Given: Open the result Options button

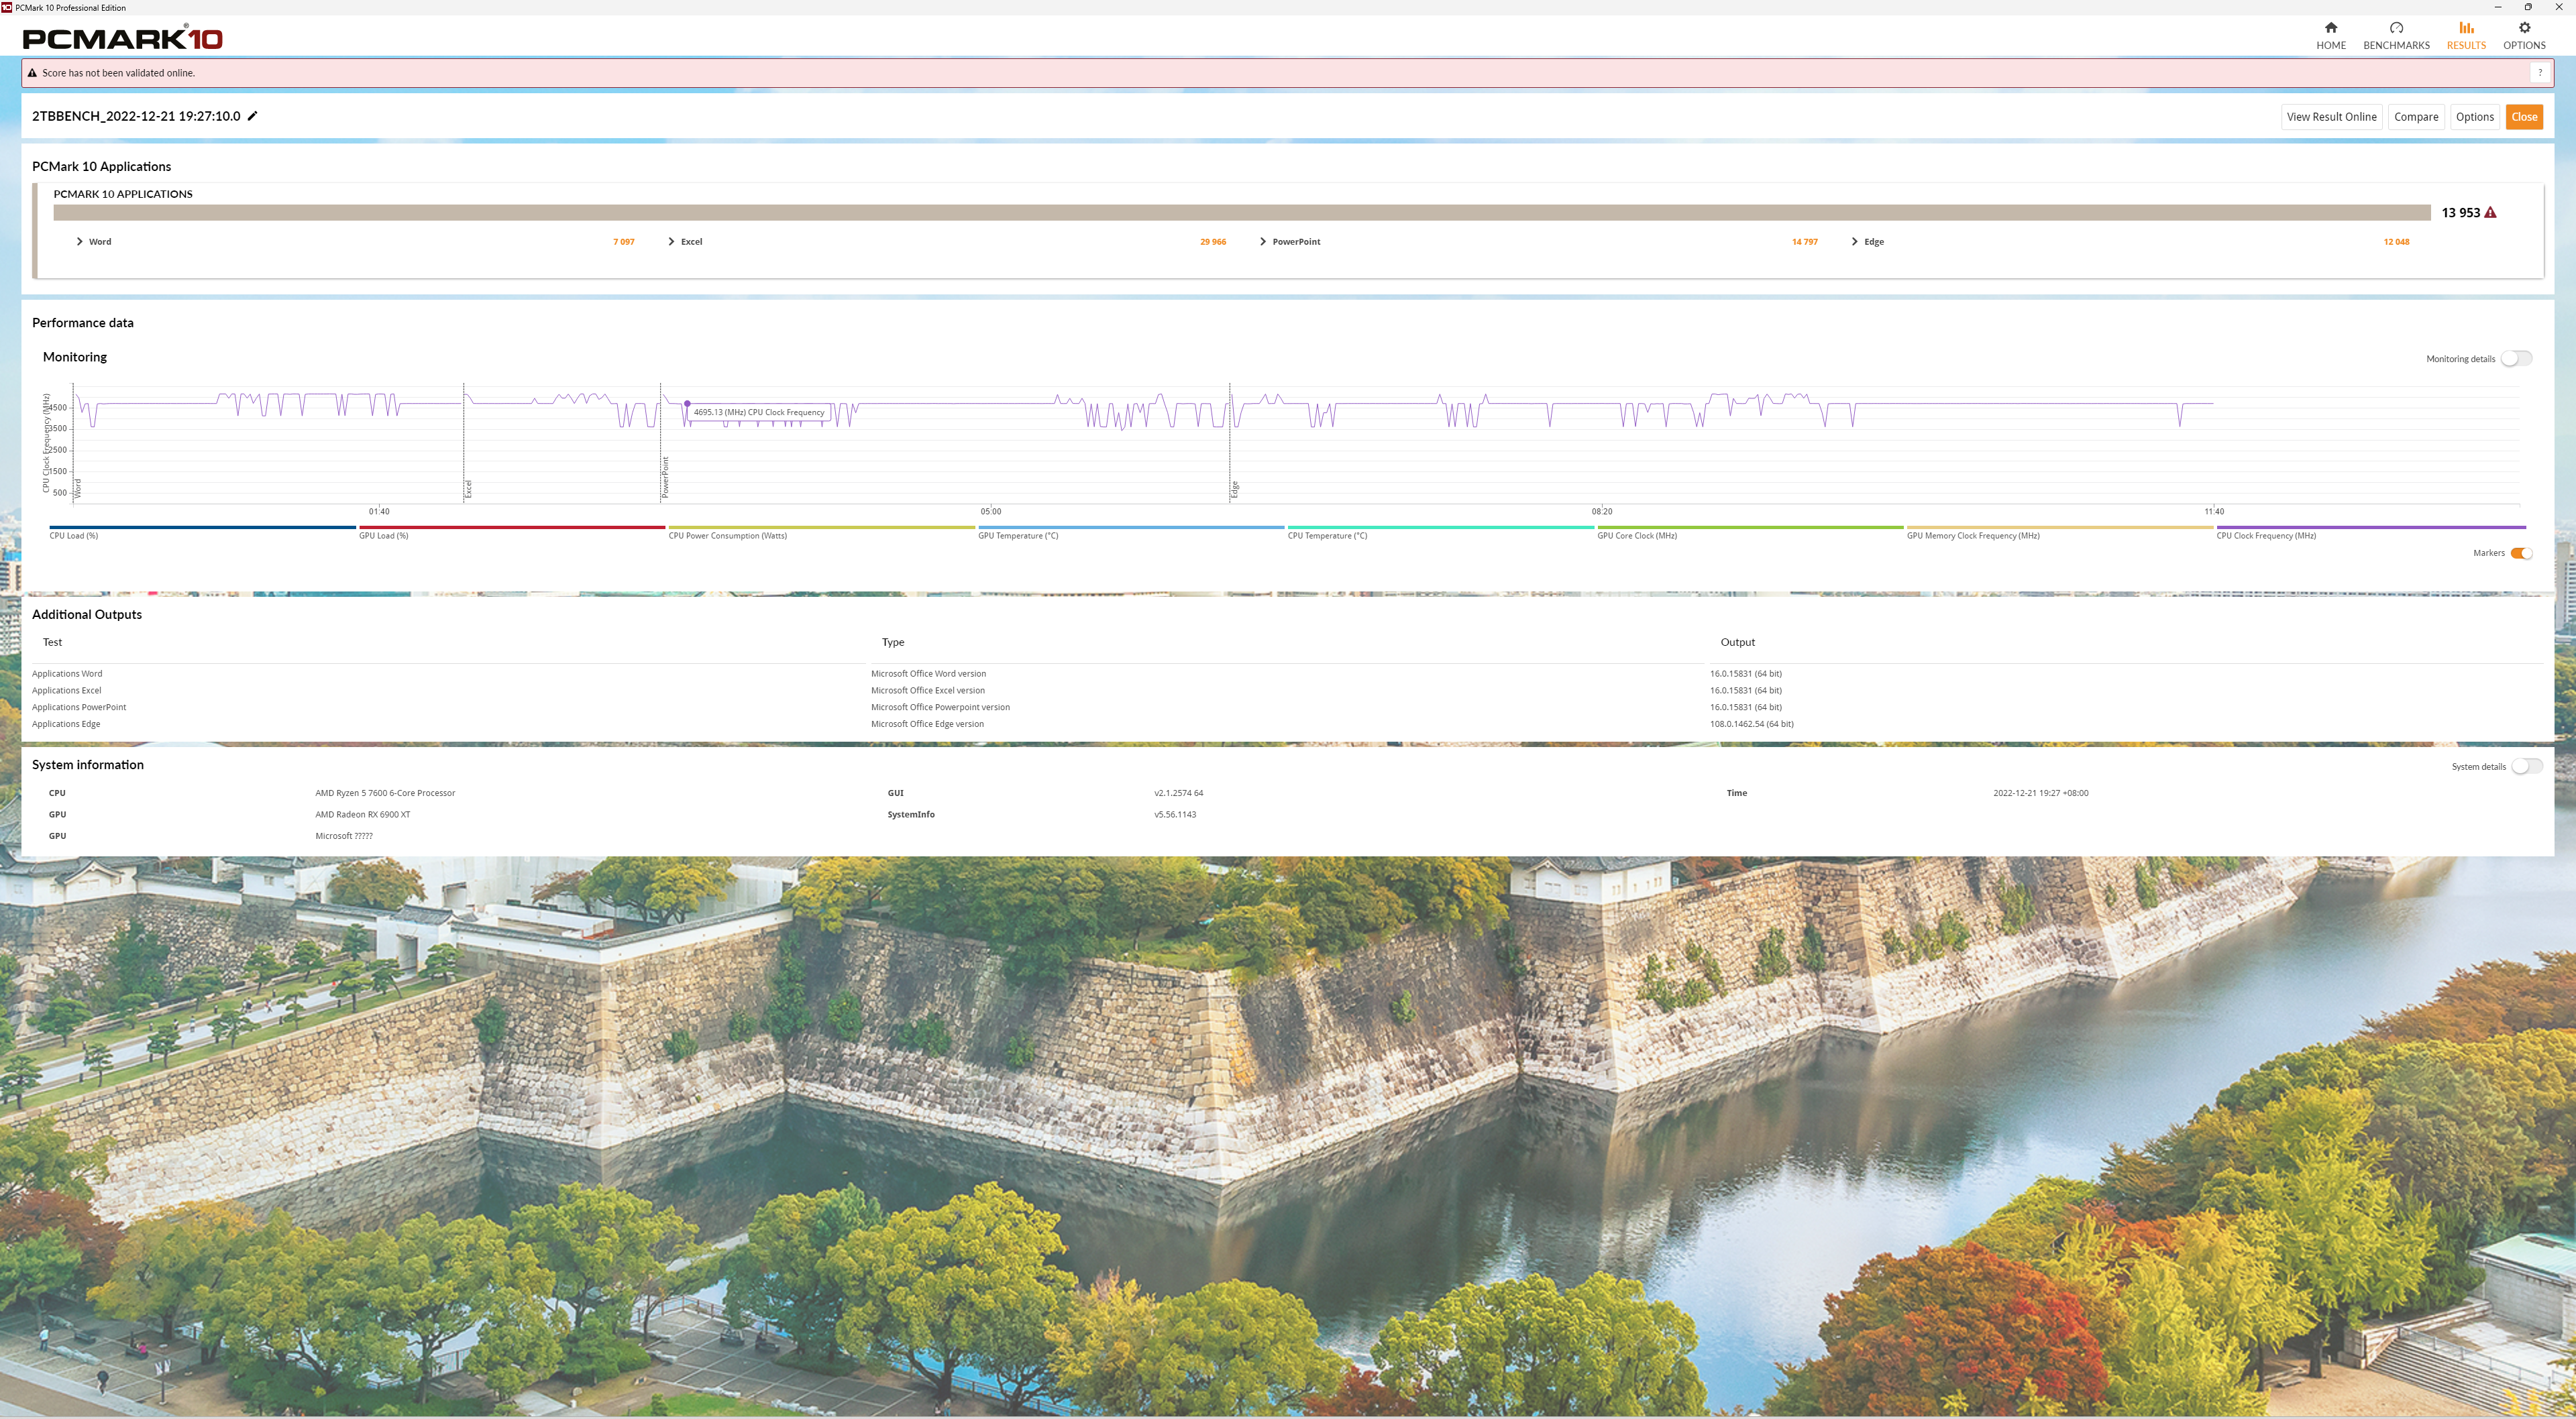Looking at the screenshot, I should (x=2474, y=117).
